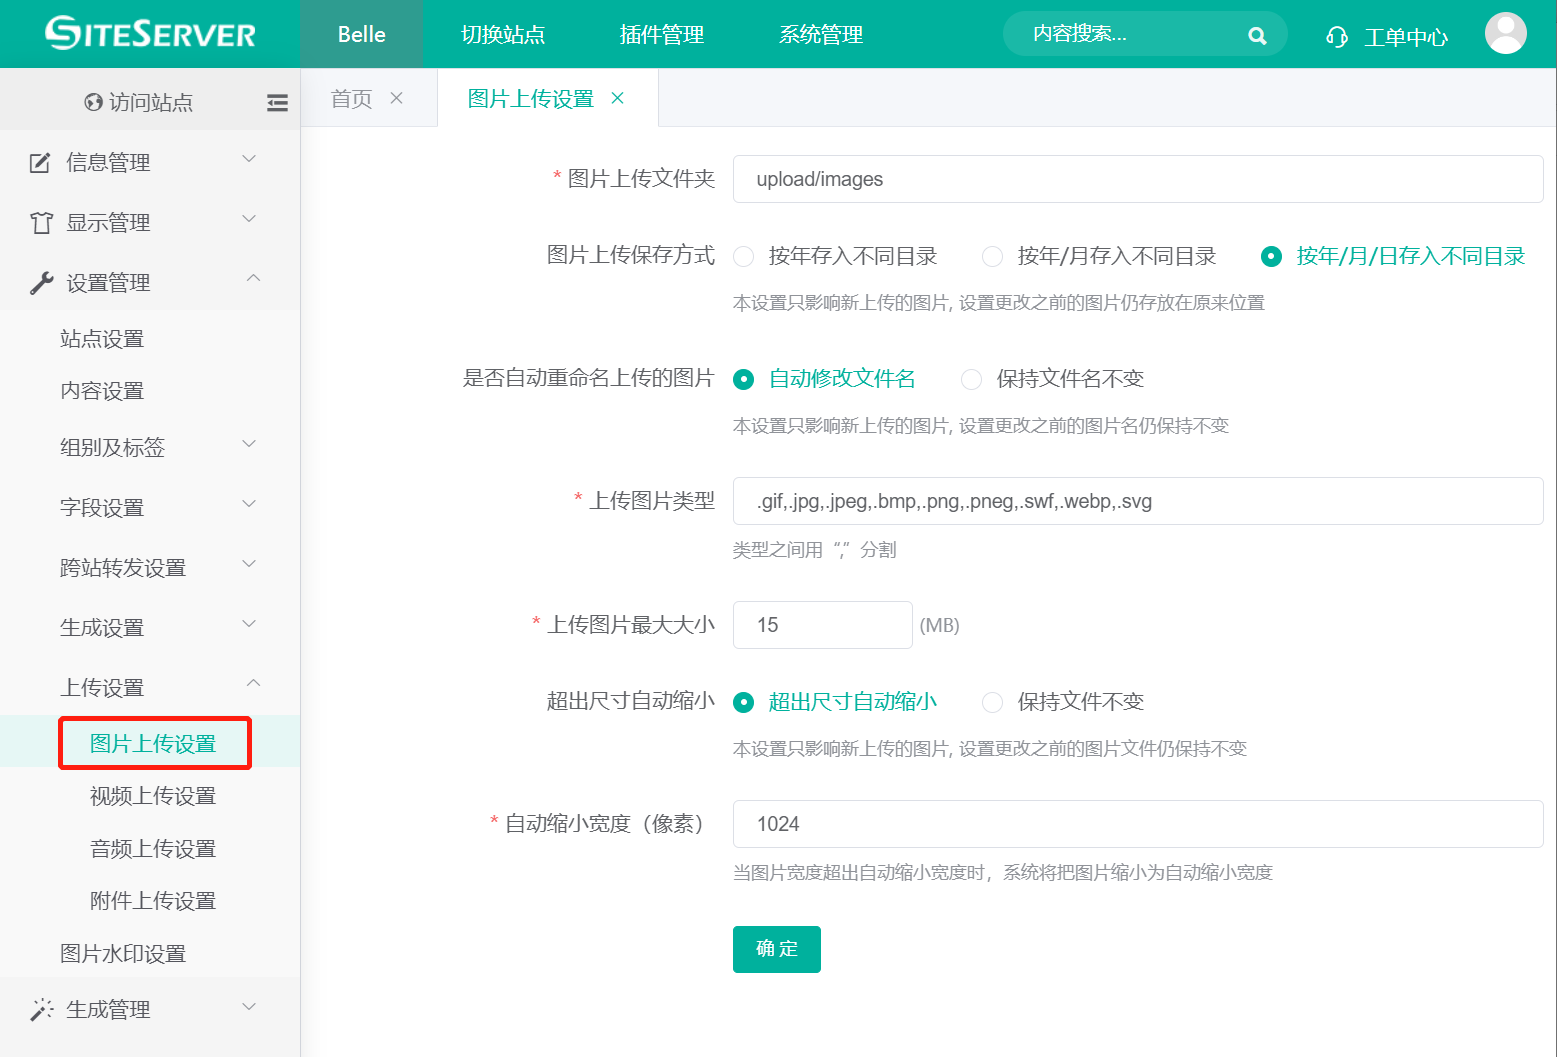This screenshot has height=1057, width=1557.
Task: Click the 上传图片最大大小 input field
Action: pos(822,624)
